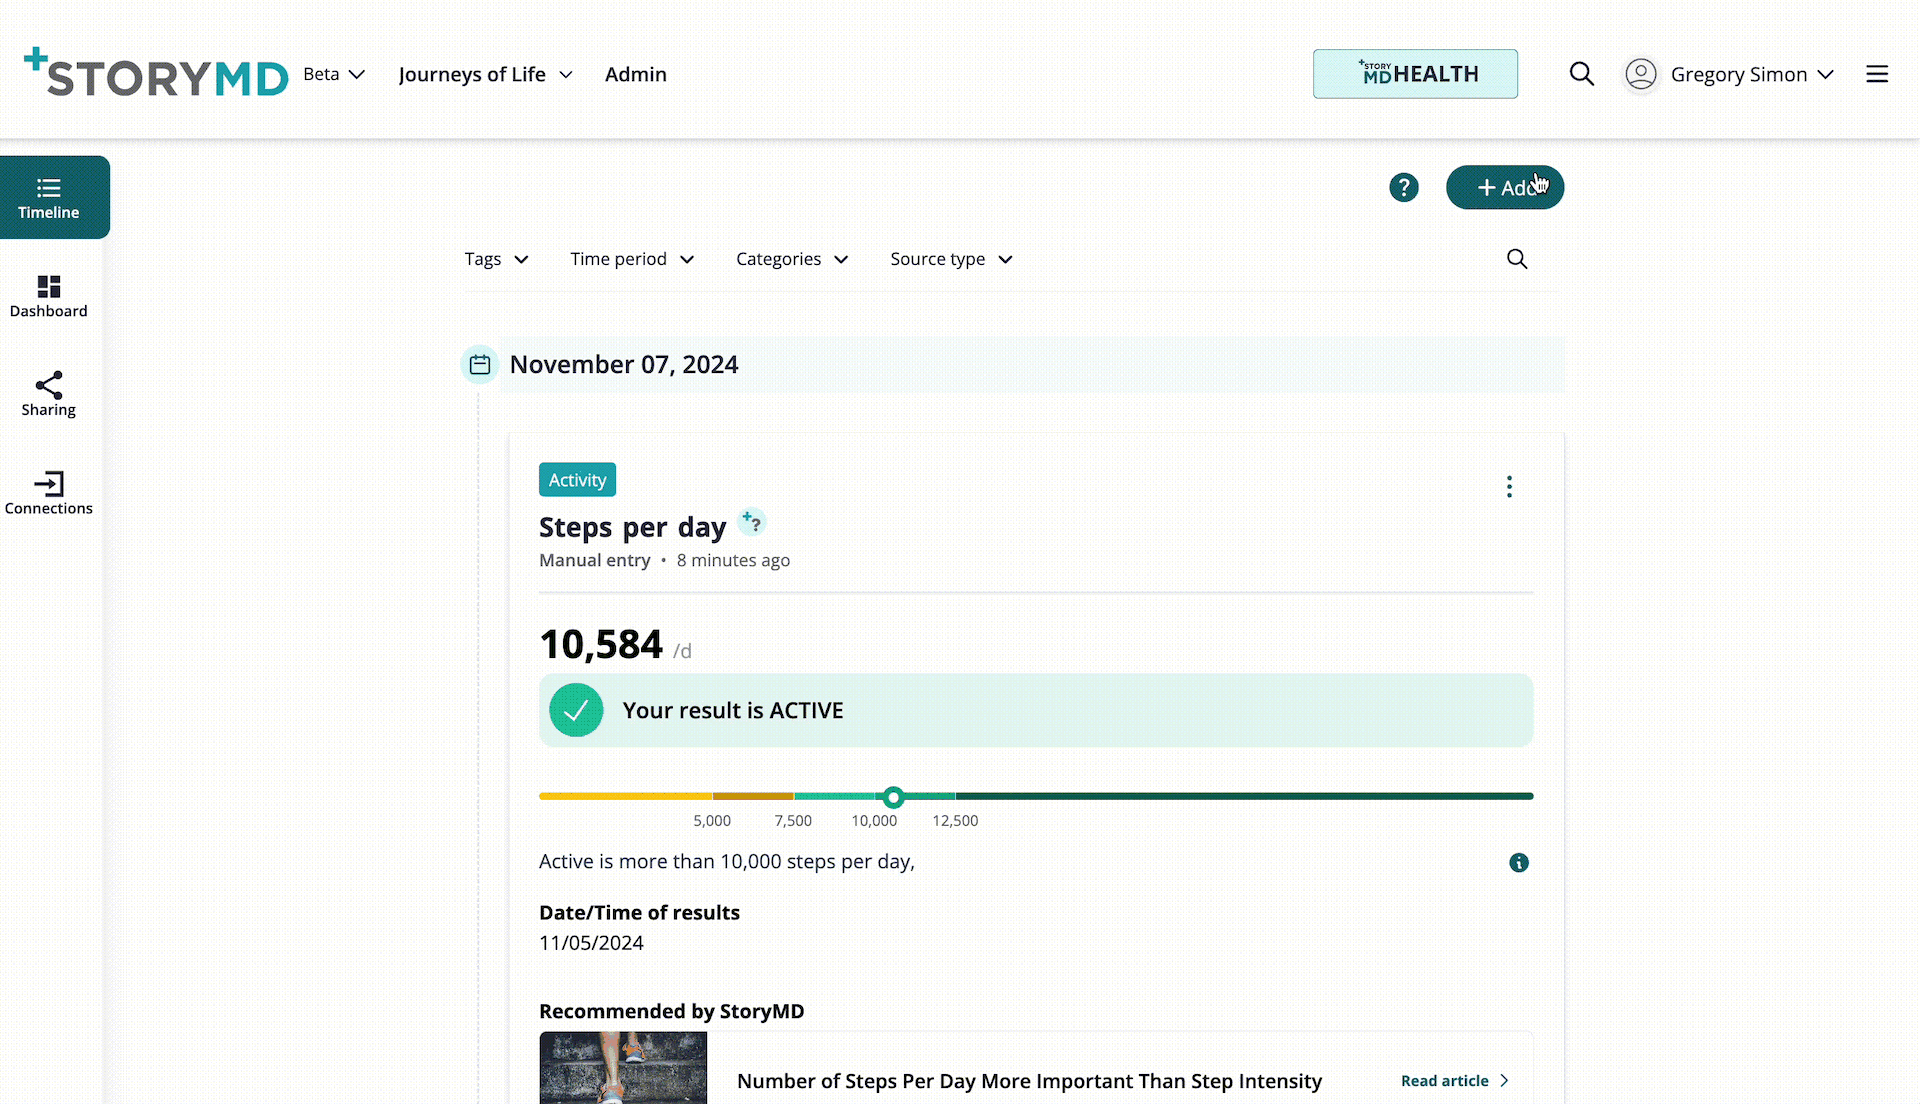This screenshot has height=1104, width=1920.
Task: Open the Journeys of Life menu
Action: [x=485, y=75]
